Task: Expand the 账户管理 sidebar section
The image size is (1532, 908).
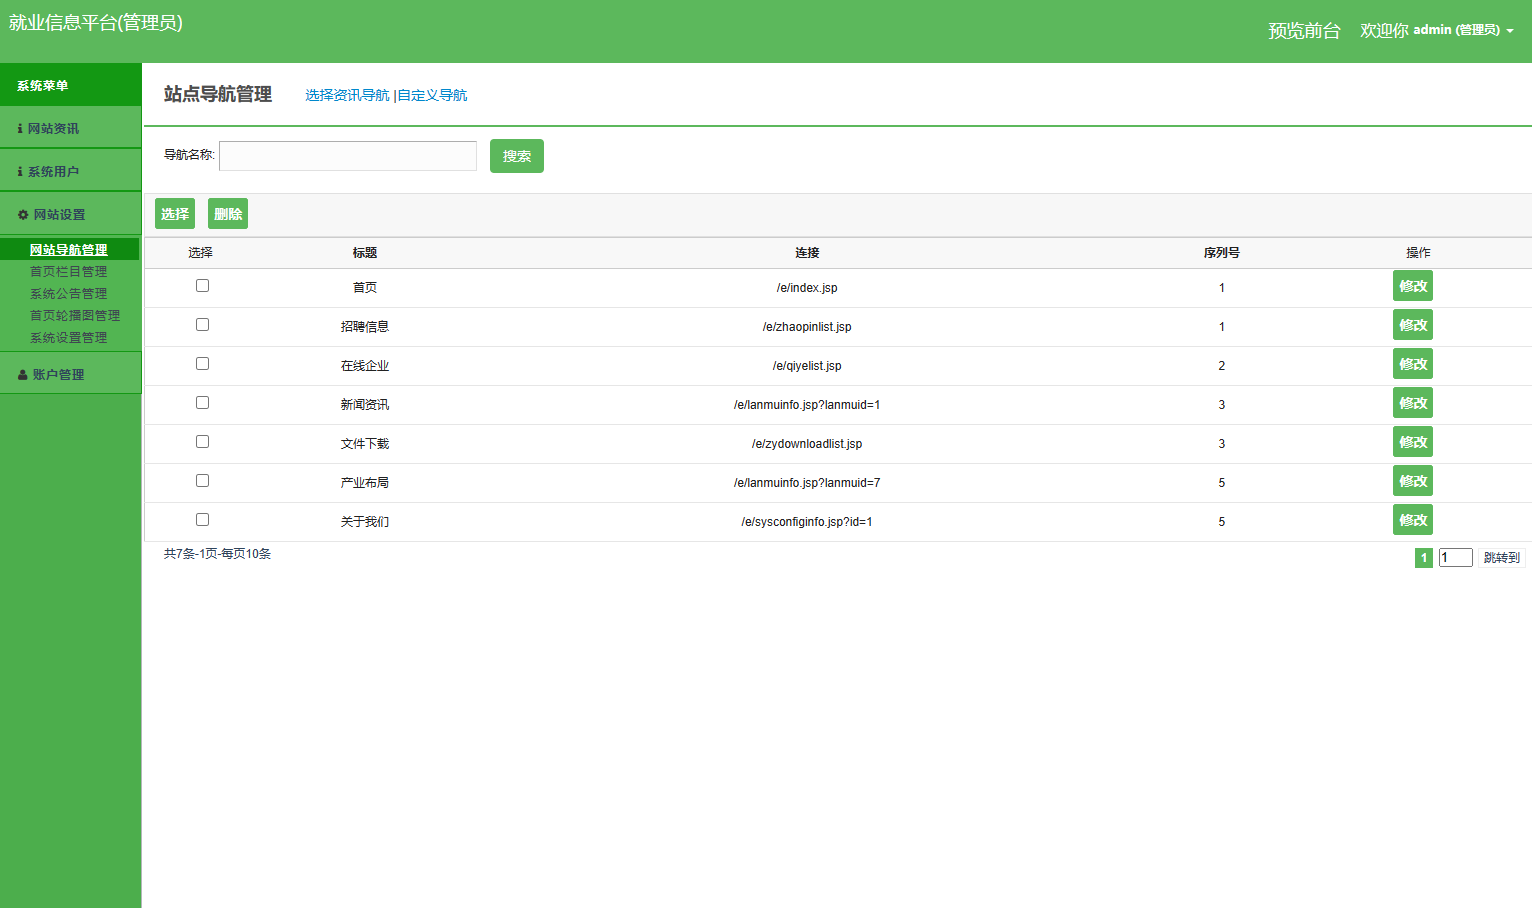Action: [x=58, y=375]
